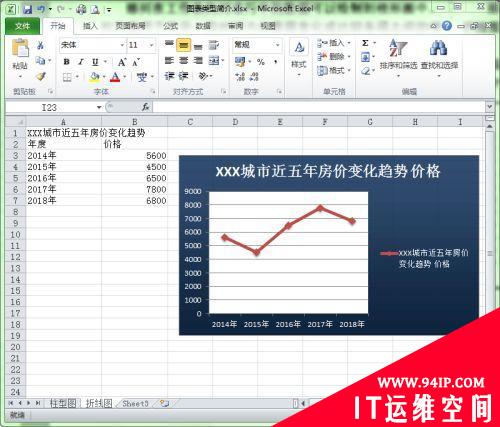The image size is (500, 427).
Task: Expand the font name dropdown
Action: pyautogui.click(x=122, y=45)
